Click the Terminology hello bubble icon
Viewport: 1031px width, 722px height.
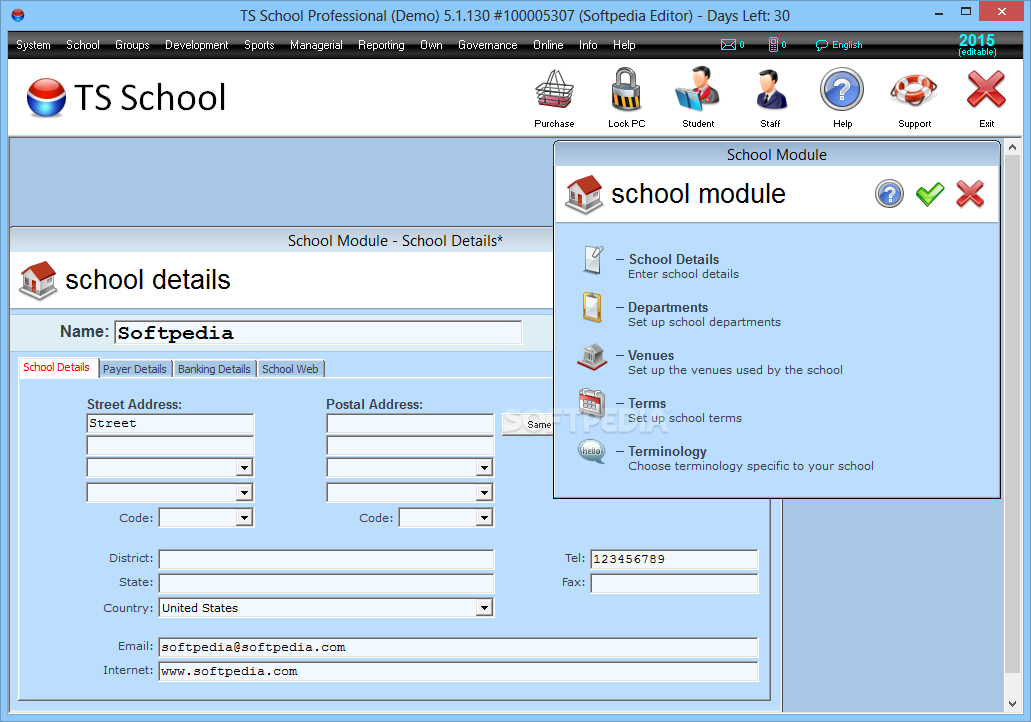pyautogui.click(x=591, y=452)
